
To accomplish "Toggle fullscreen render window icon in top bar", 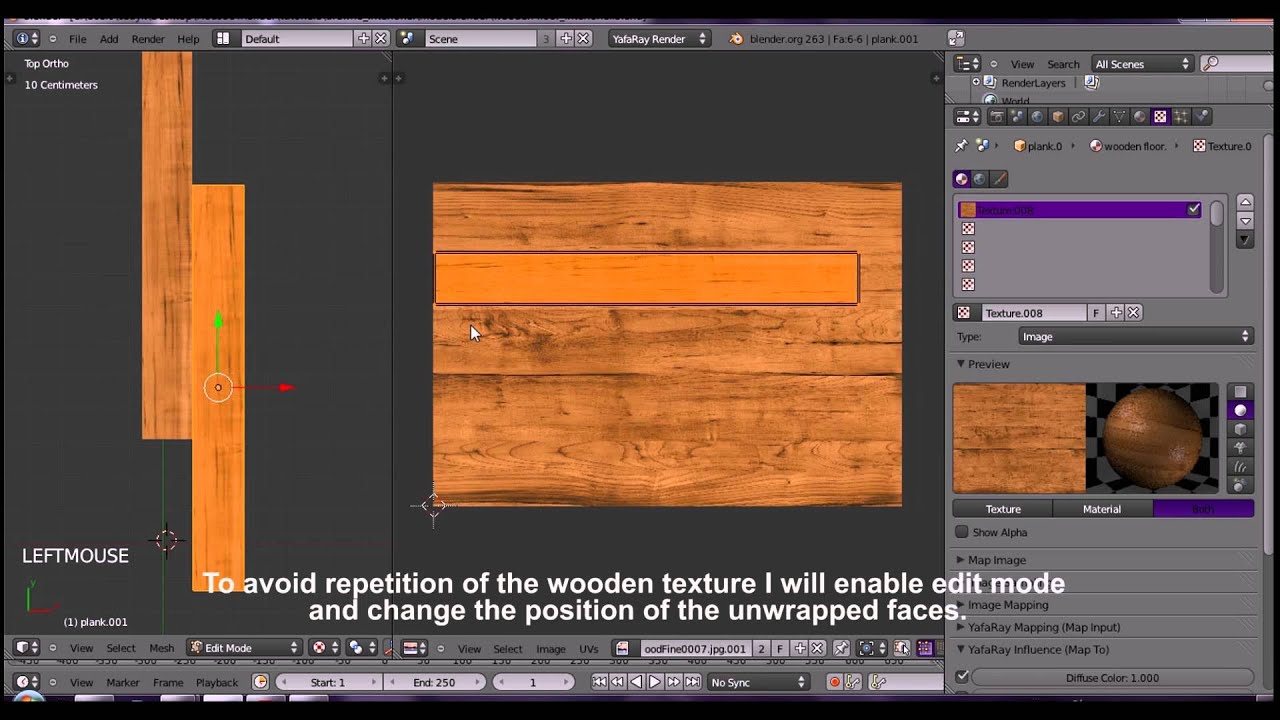I will point(955,38).
